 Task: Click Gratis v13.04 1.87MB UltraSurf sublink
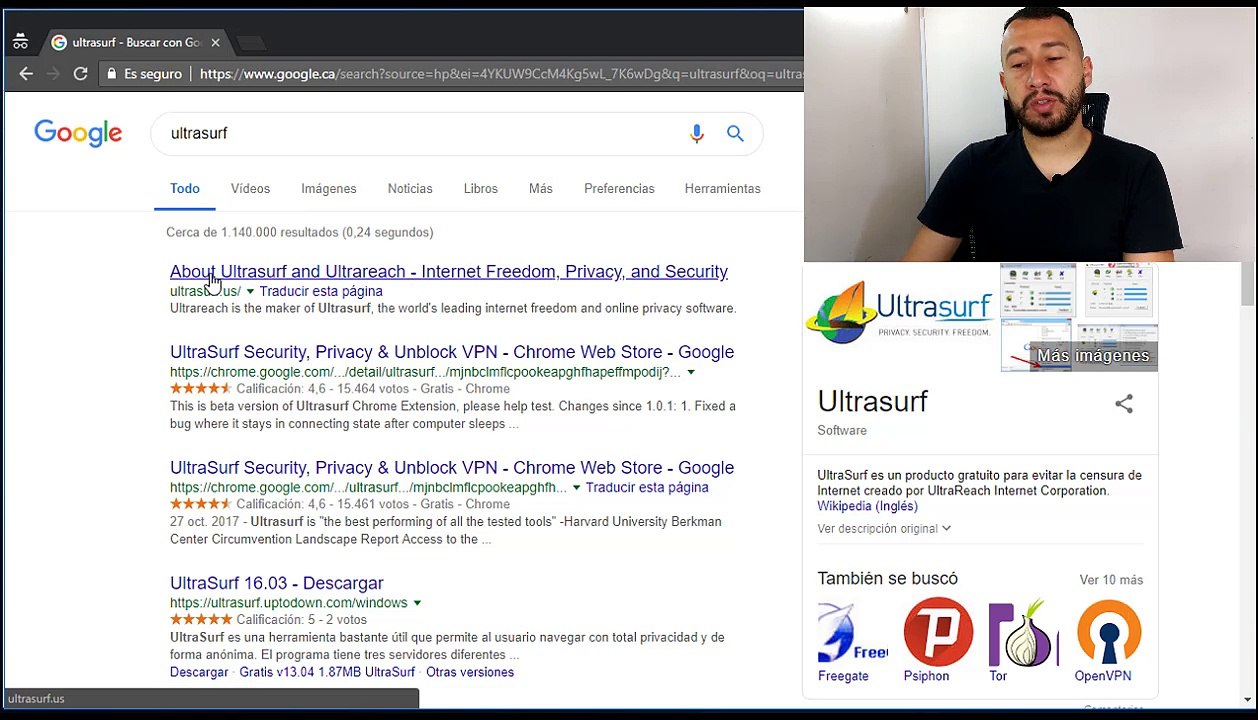tap(327, 672)
